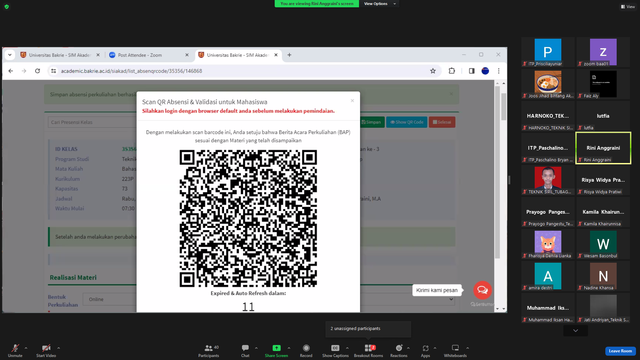Select Kamila Khairunnisa participant tile
The height and width of the screenshot is (360, 640).
(603, 212)
